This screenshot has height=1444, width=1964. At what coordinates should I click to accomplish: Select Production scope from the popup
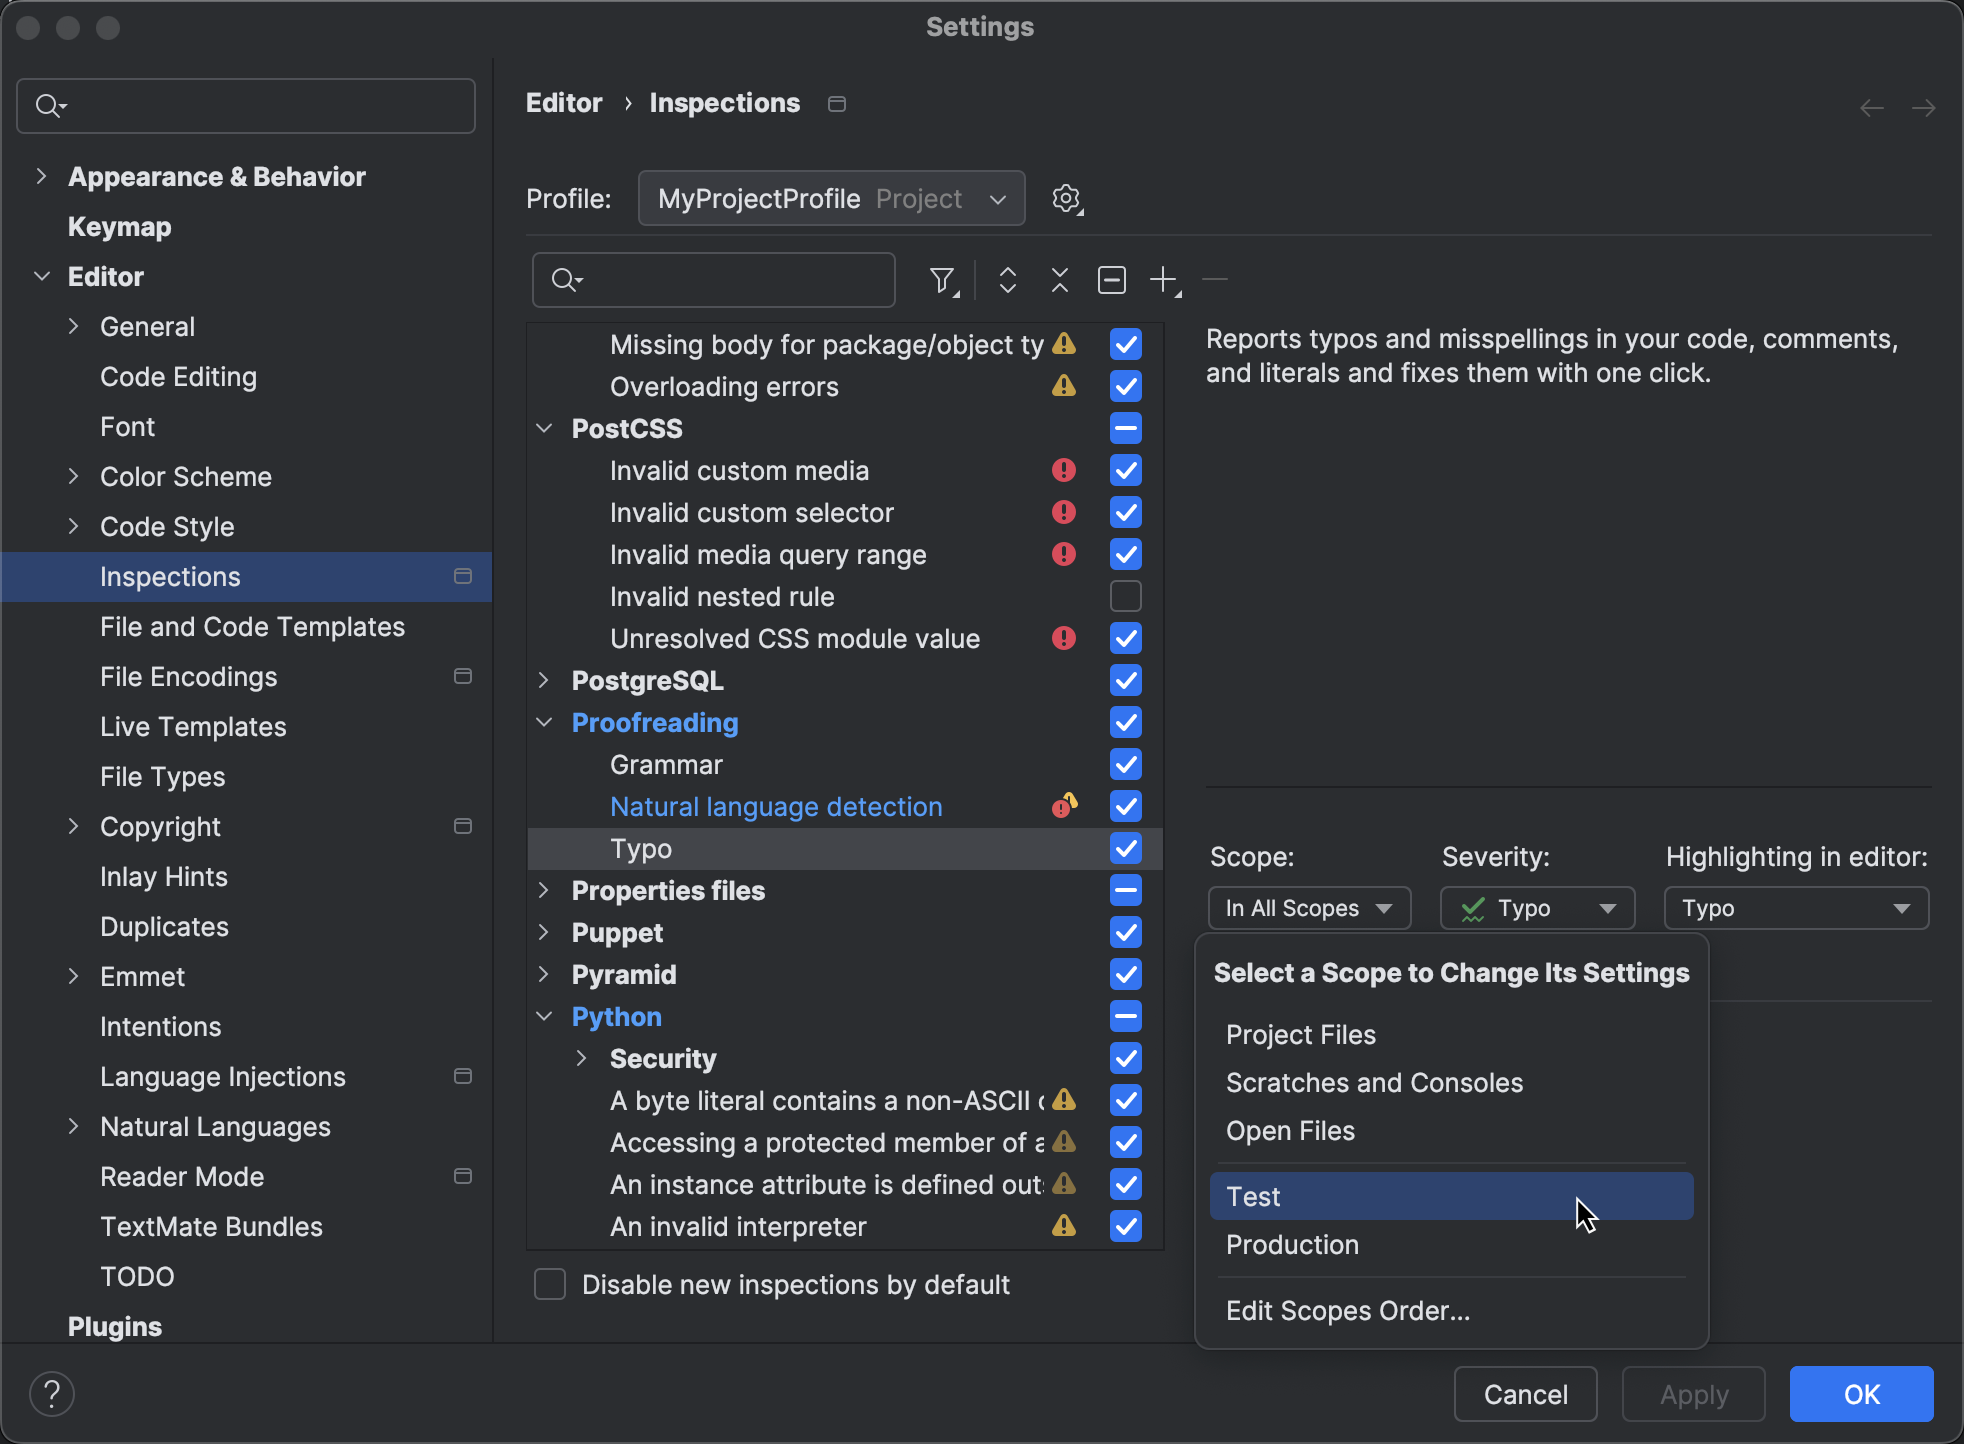[x=1292, y=1244]
